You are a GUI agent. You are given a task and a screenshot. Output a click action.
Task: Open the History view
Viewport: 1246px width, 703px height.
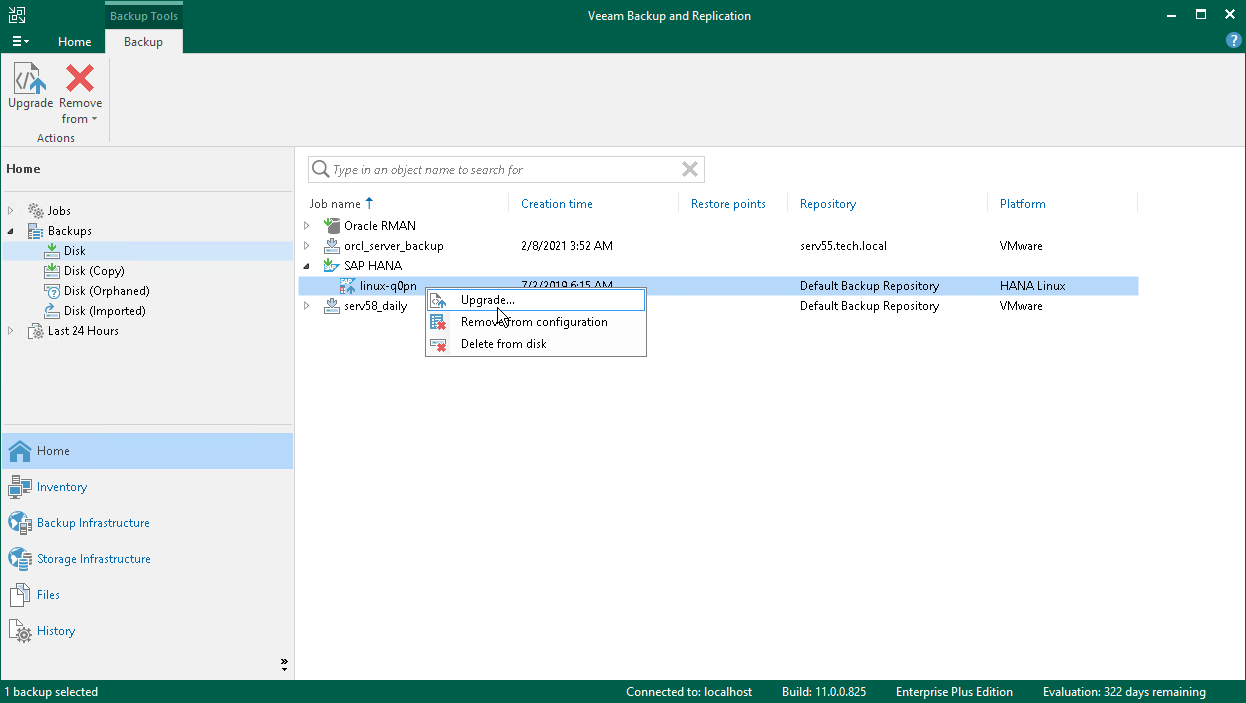point(56,631)
